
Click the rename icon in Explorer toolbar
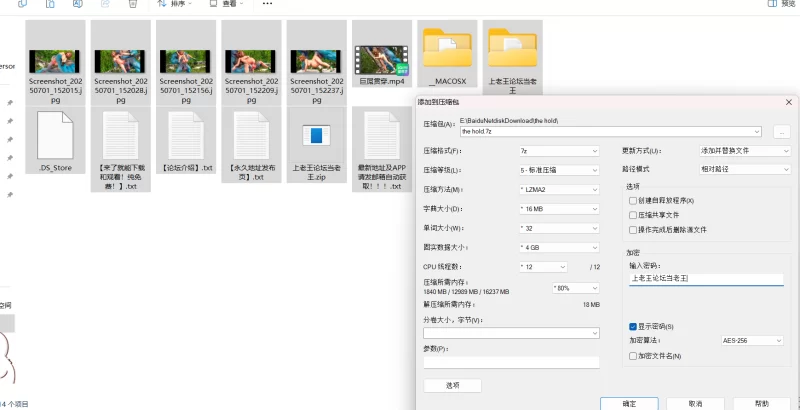78,4
